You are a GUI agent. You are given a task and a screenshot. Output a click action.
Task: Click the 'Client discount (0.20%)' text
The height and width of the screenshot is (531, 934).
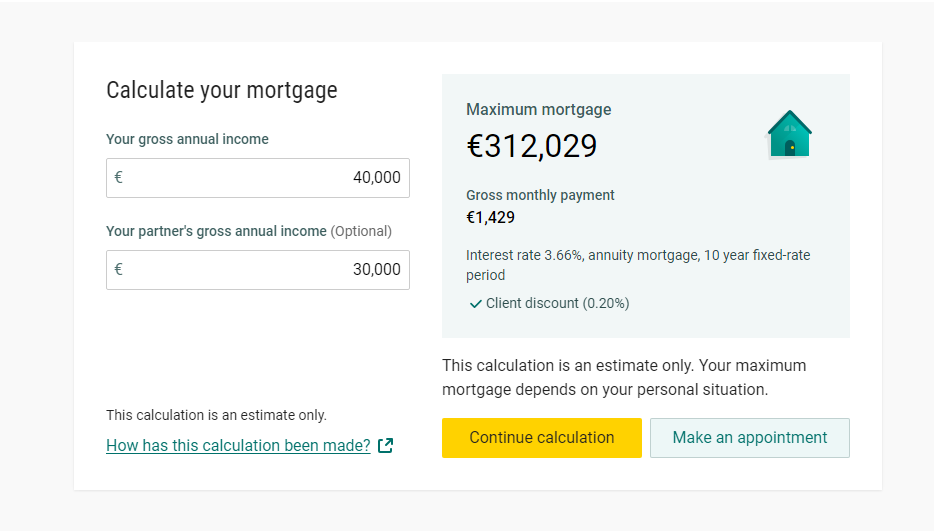click(557, 303)
